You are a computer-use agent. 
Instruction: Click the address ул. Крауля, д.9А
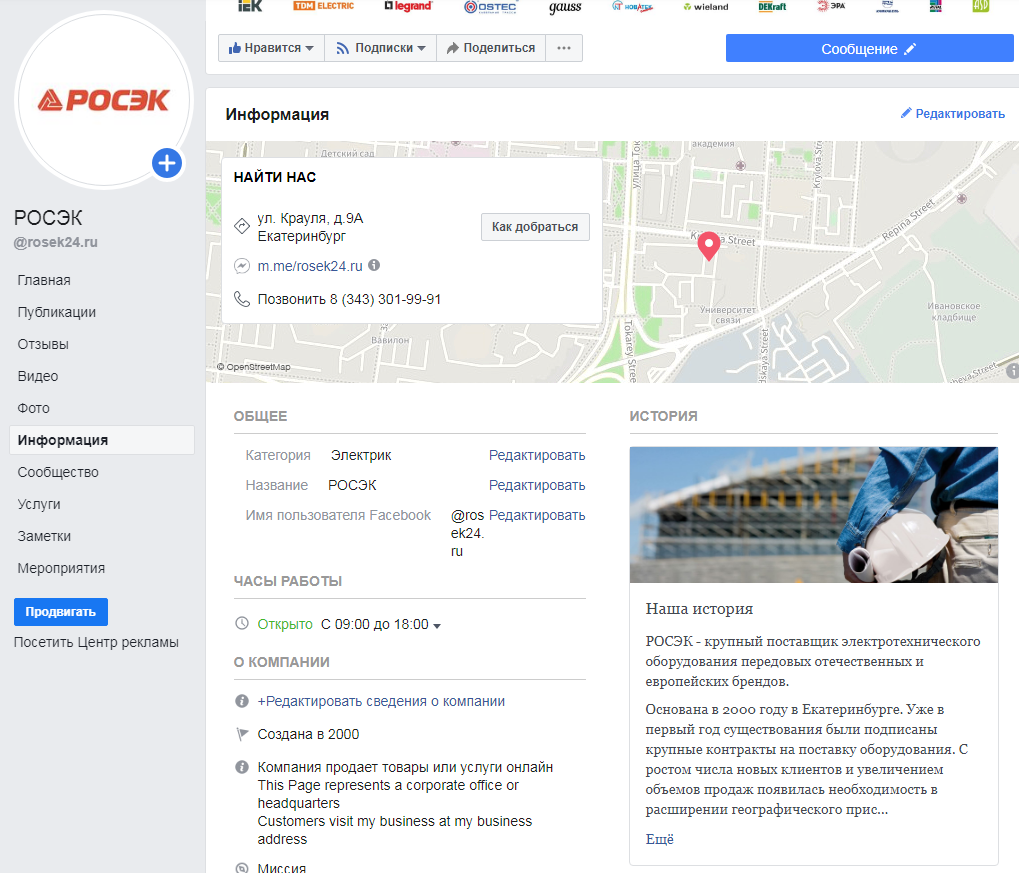(x=310, y=218)
